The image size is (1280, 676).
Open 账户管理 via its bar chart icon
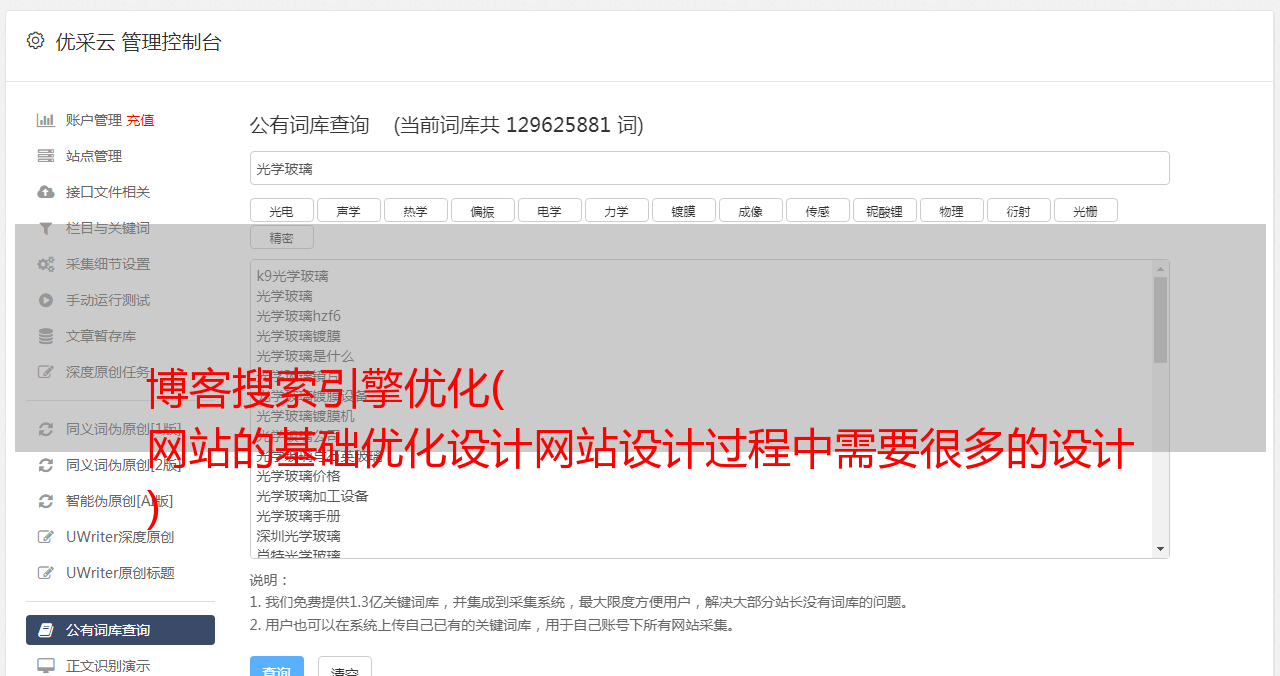click(46, 120)
